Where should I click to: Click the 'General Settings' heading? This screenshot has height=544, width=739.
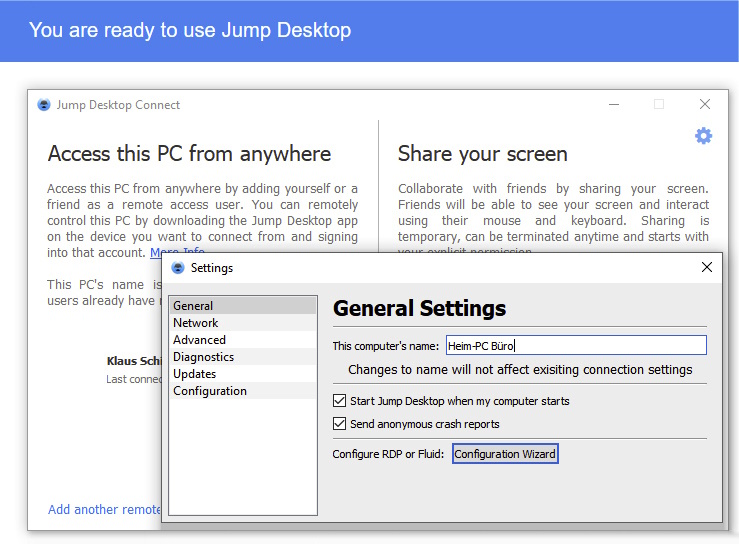(x=419, y=308)
